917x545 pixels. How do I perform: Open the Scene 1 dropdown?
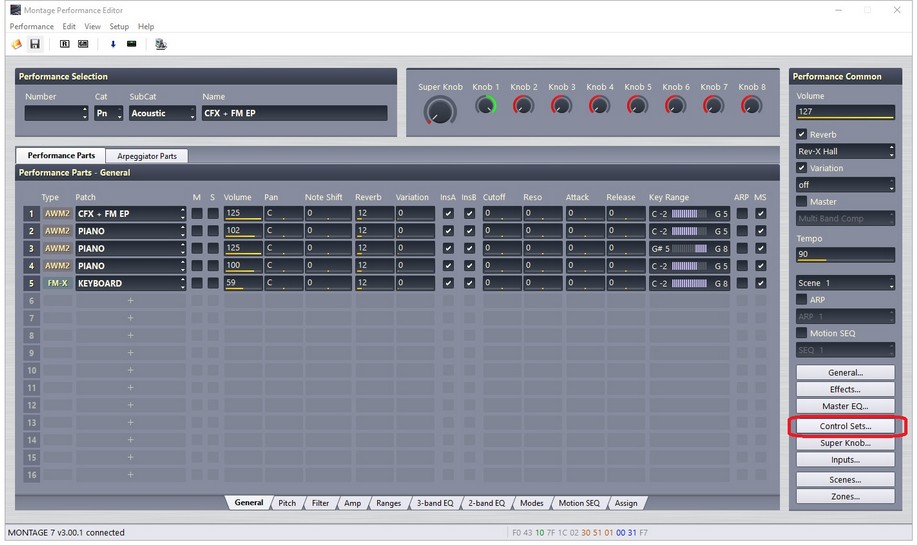(845, 283)
